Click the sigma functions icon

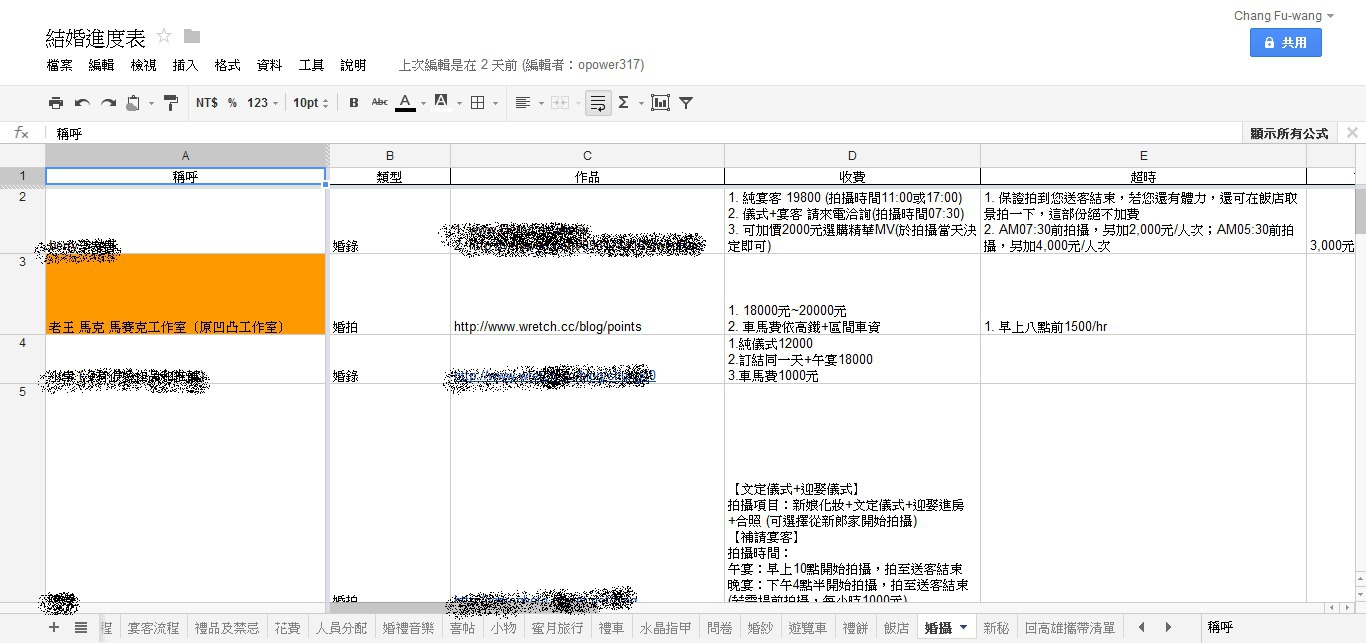623,103
